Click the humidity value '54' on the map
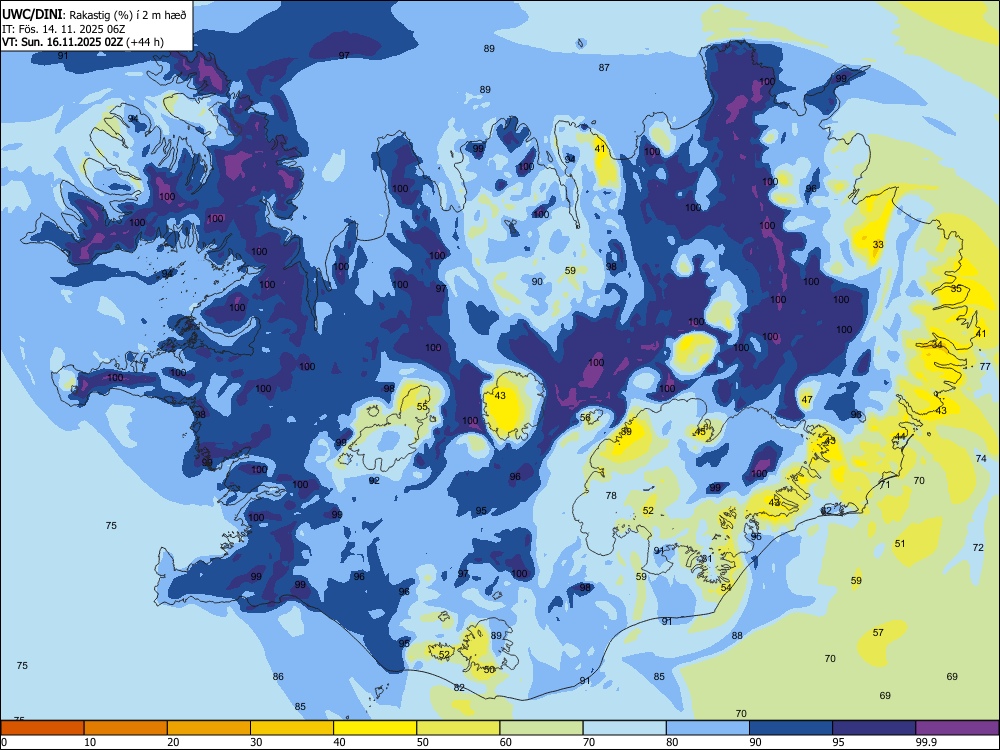 click(x=726, y=588)
